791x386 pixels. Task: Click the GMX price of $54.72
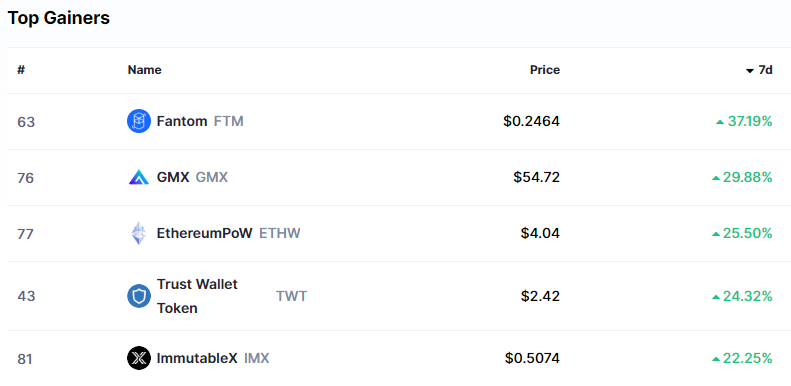pos(537,177)
